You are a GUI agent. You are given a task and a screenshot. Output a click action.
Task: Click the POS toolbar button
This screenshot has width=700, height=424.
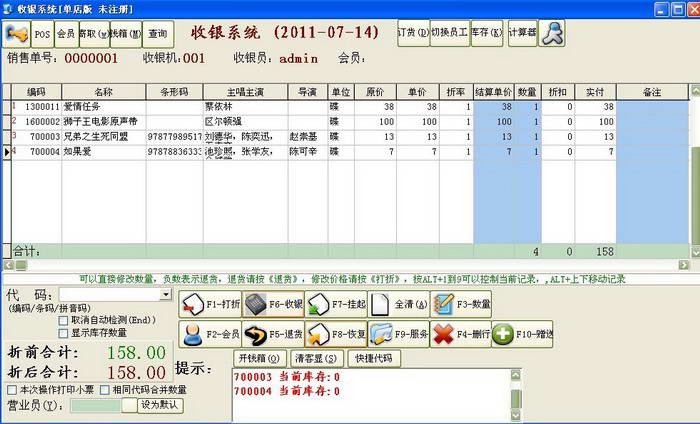[42, 34]
